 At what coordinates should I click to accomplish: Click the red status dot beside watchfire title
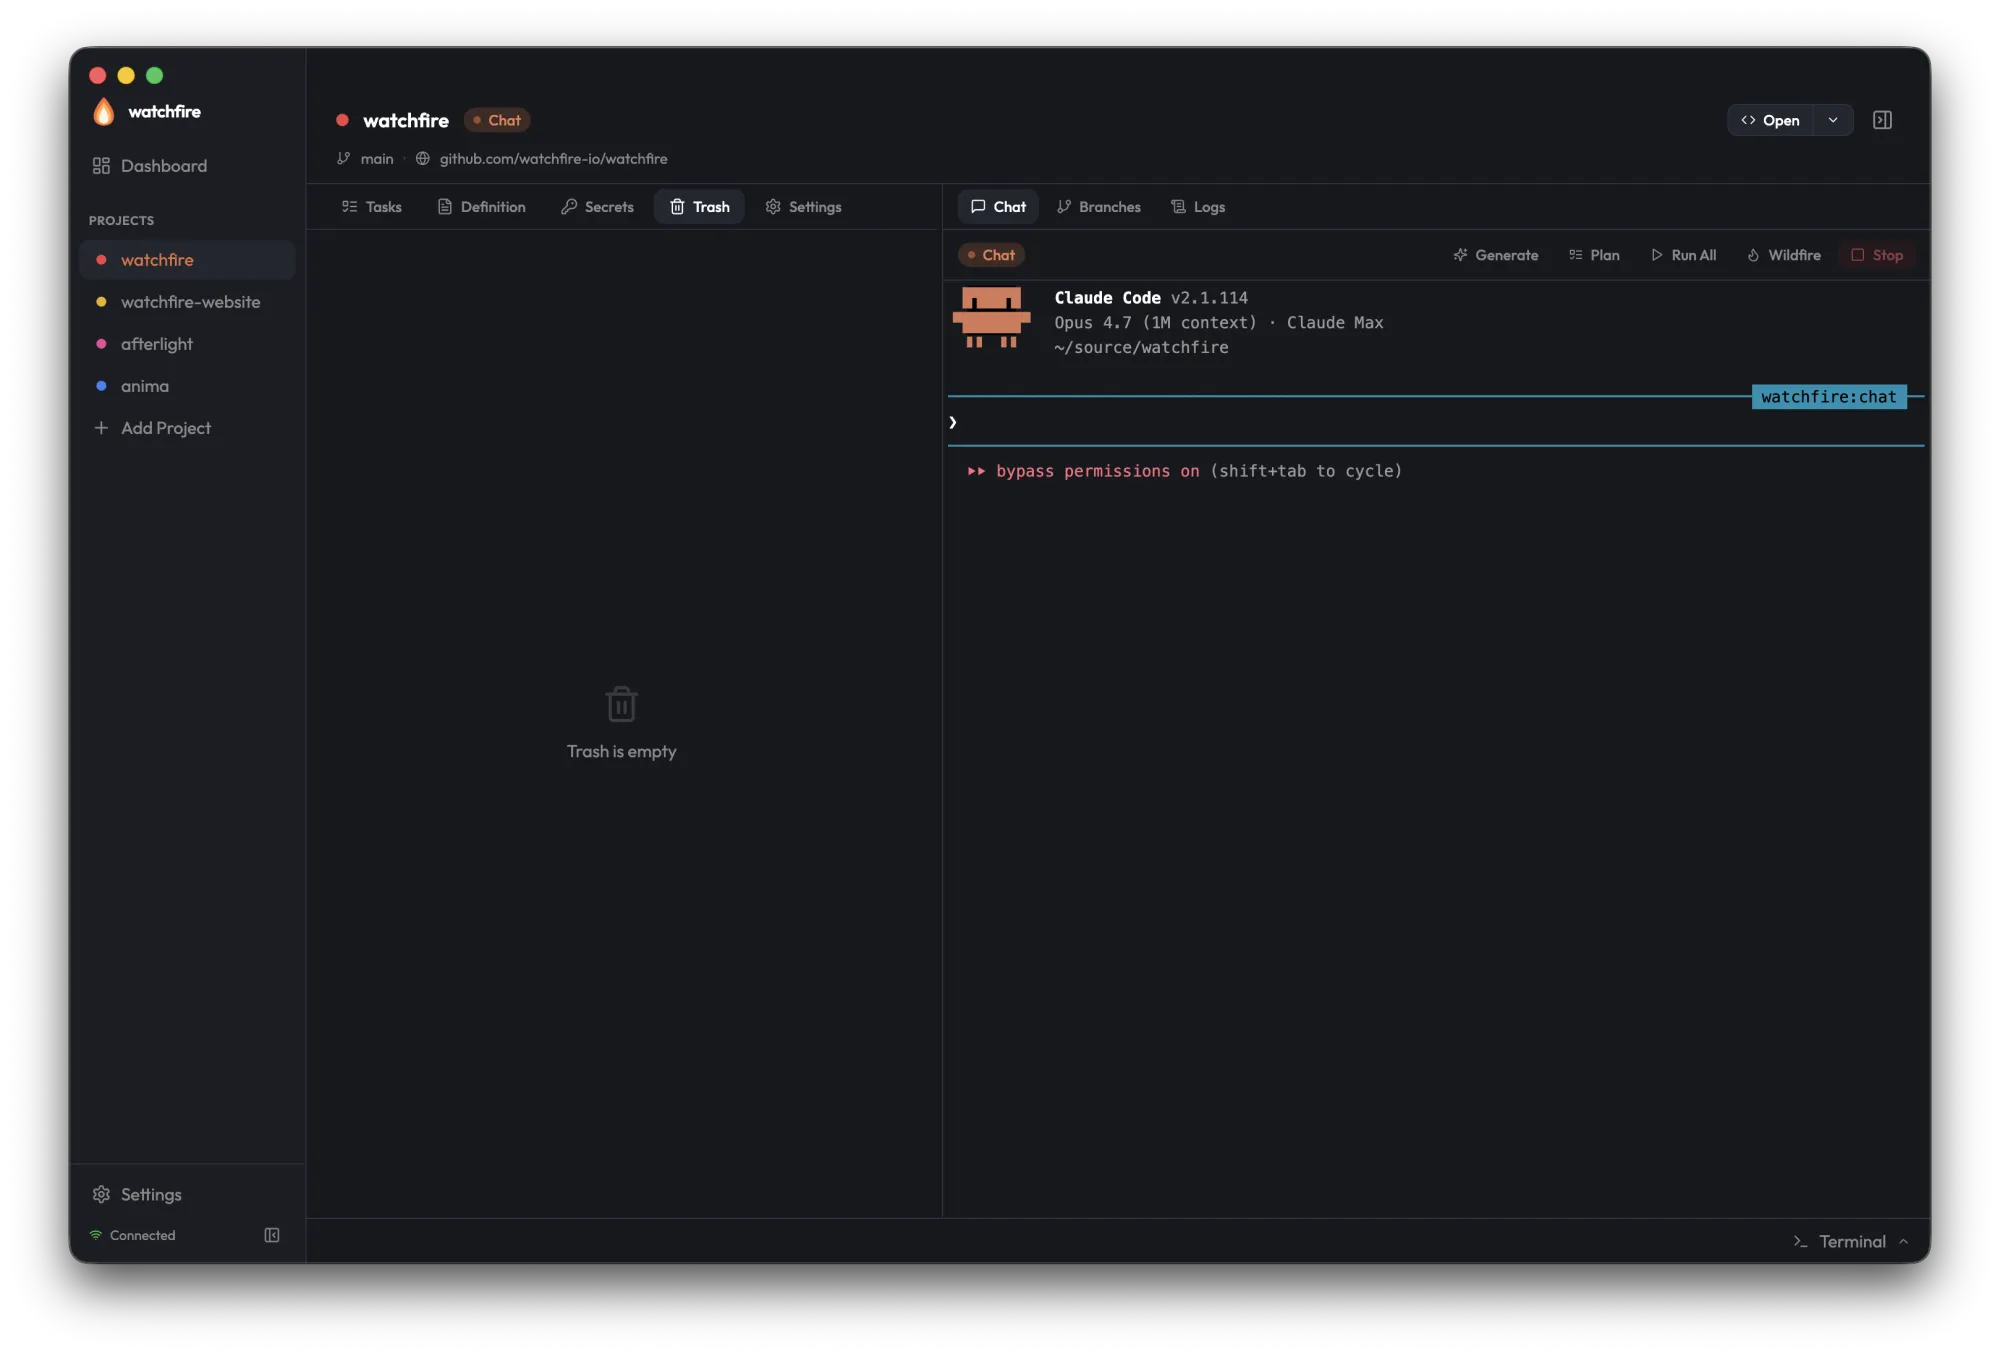coord(342,120)
